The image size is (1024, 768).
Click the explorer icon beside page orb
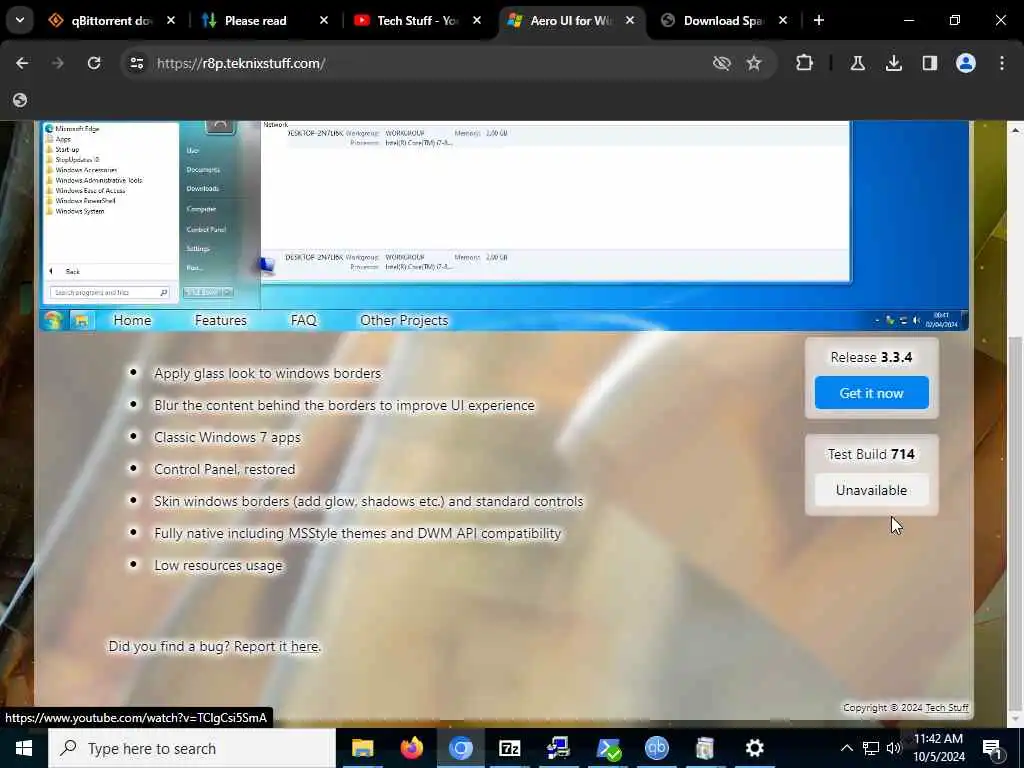pos(82,321)
